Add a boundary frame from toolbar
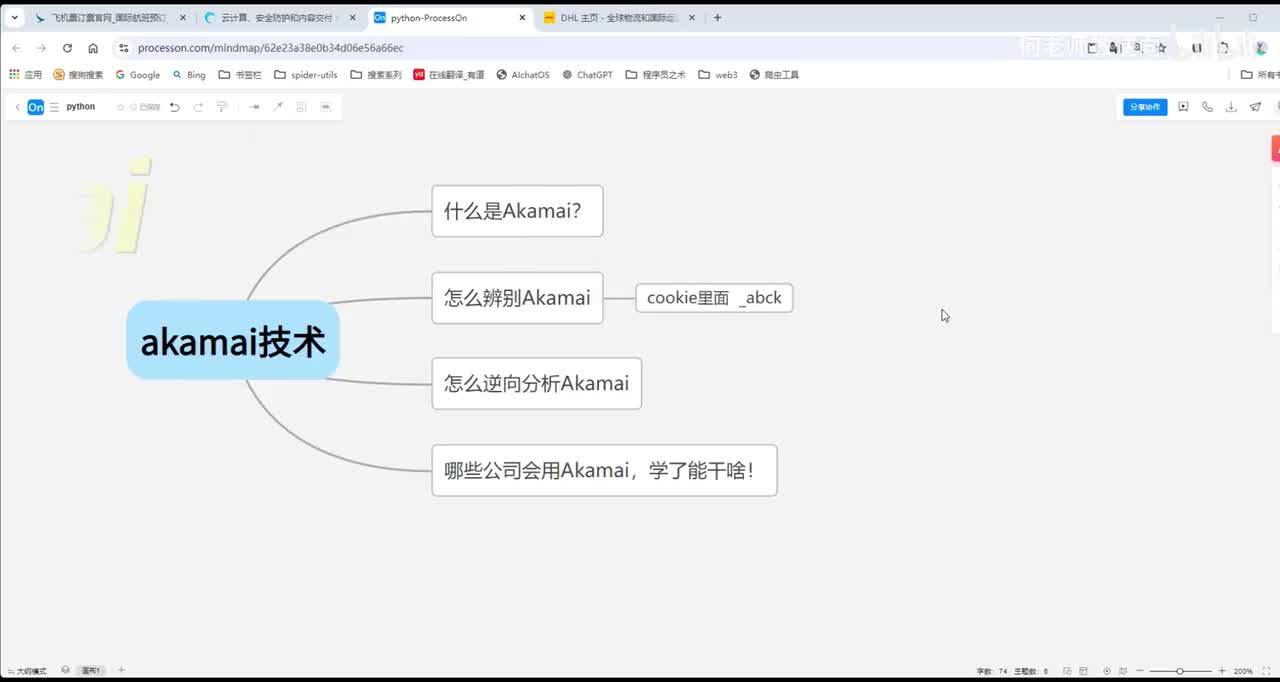Image resolution: width=1280 pixels, height=682 pixels. (x=325, y=107)
